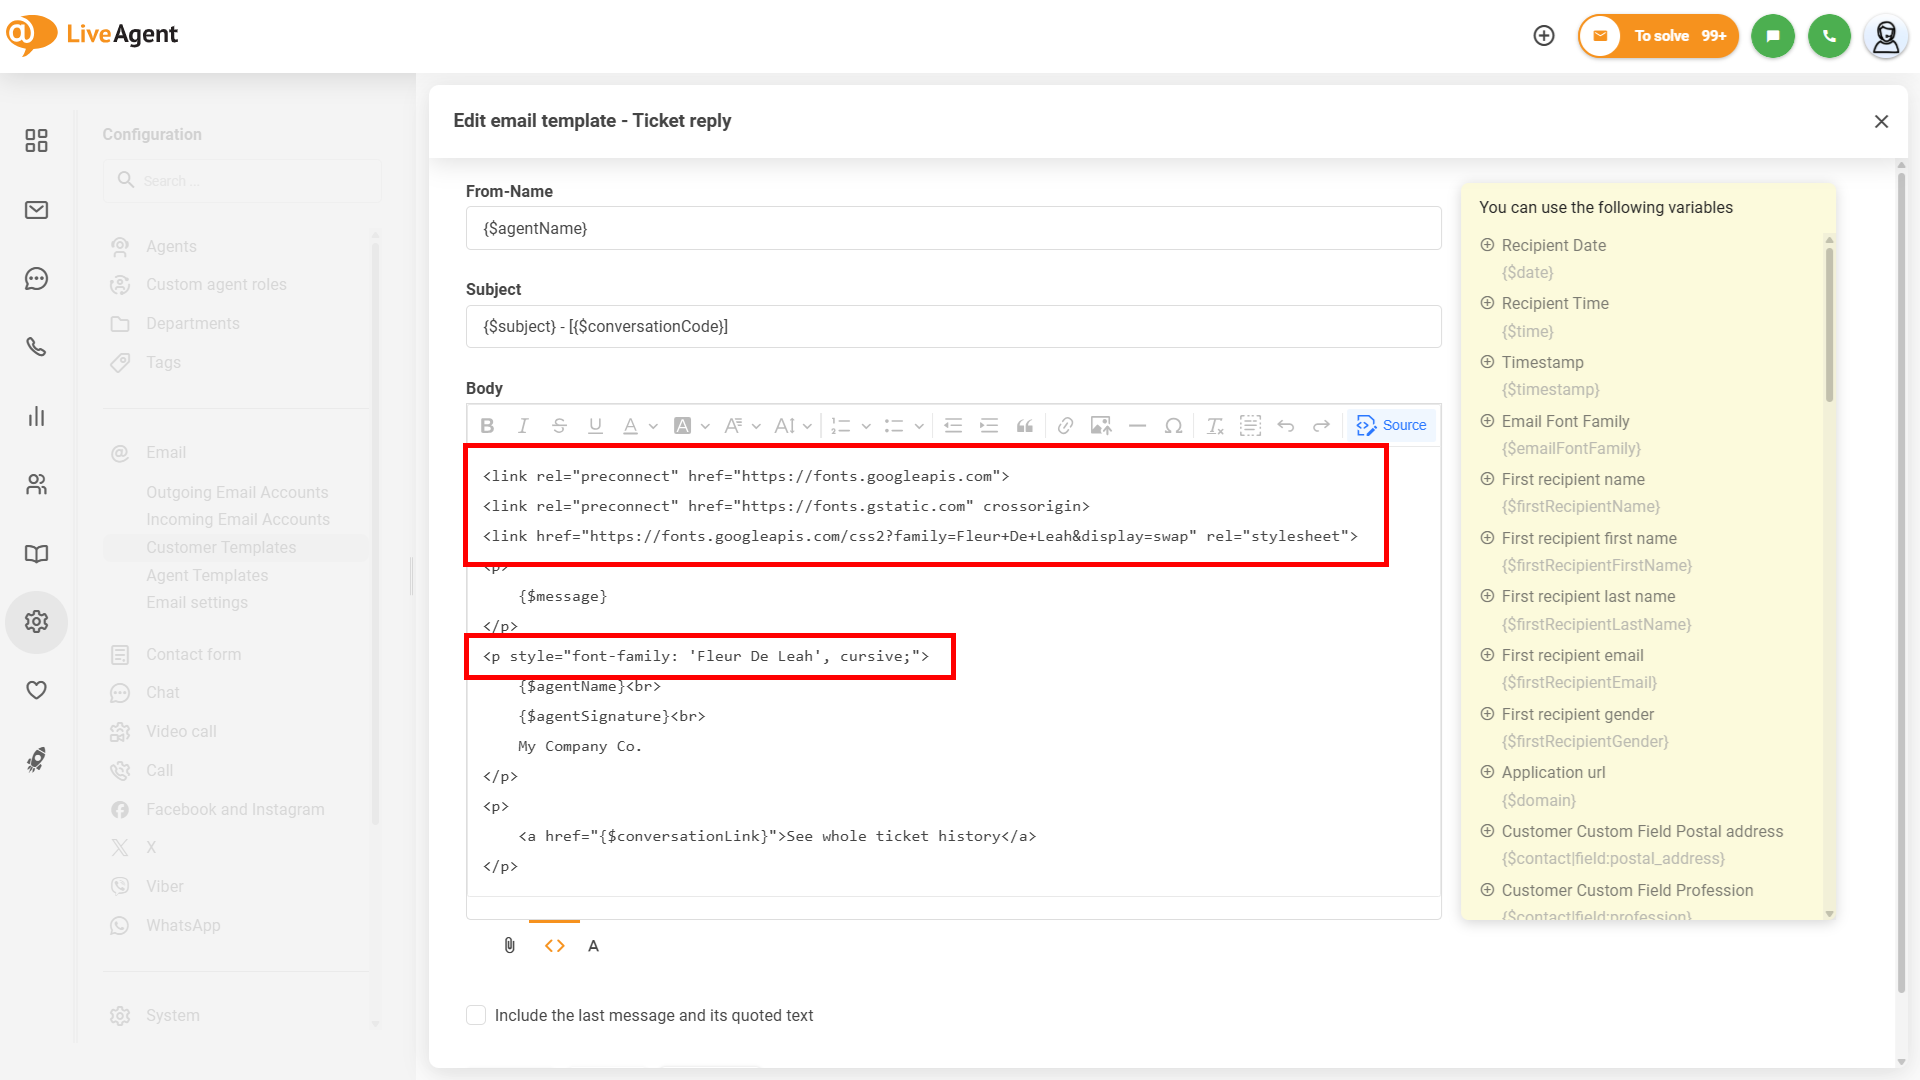1920x1080 pixels.
Task: Toggle Source code view in editor
Action: click(x=1391, y=425)
